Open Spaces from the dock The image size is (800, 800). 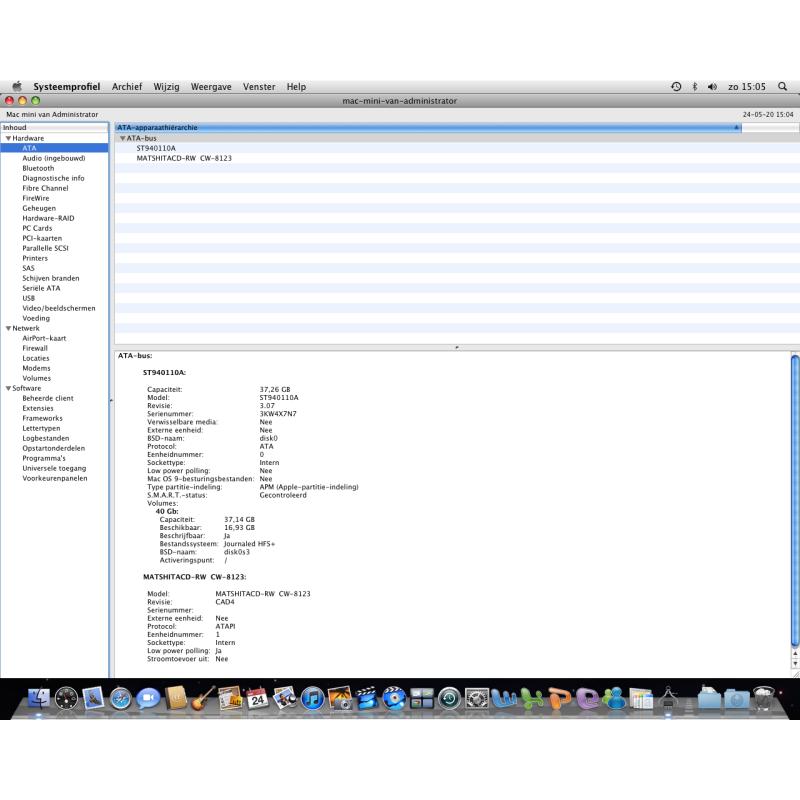[x=422, y=698]
